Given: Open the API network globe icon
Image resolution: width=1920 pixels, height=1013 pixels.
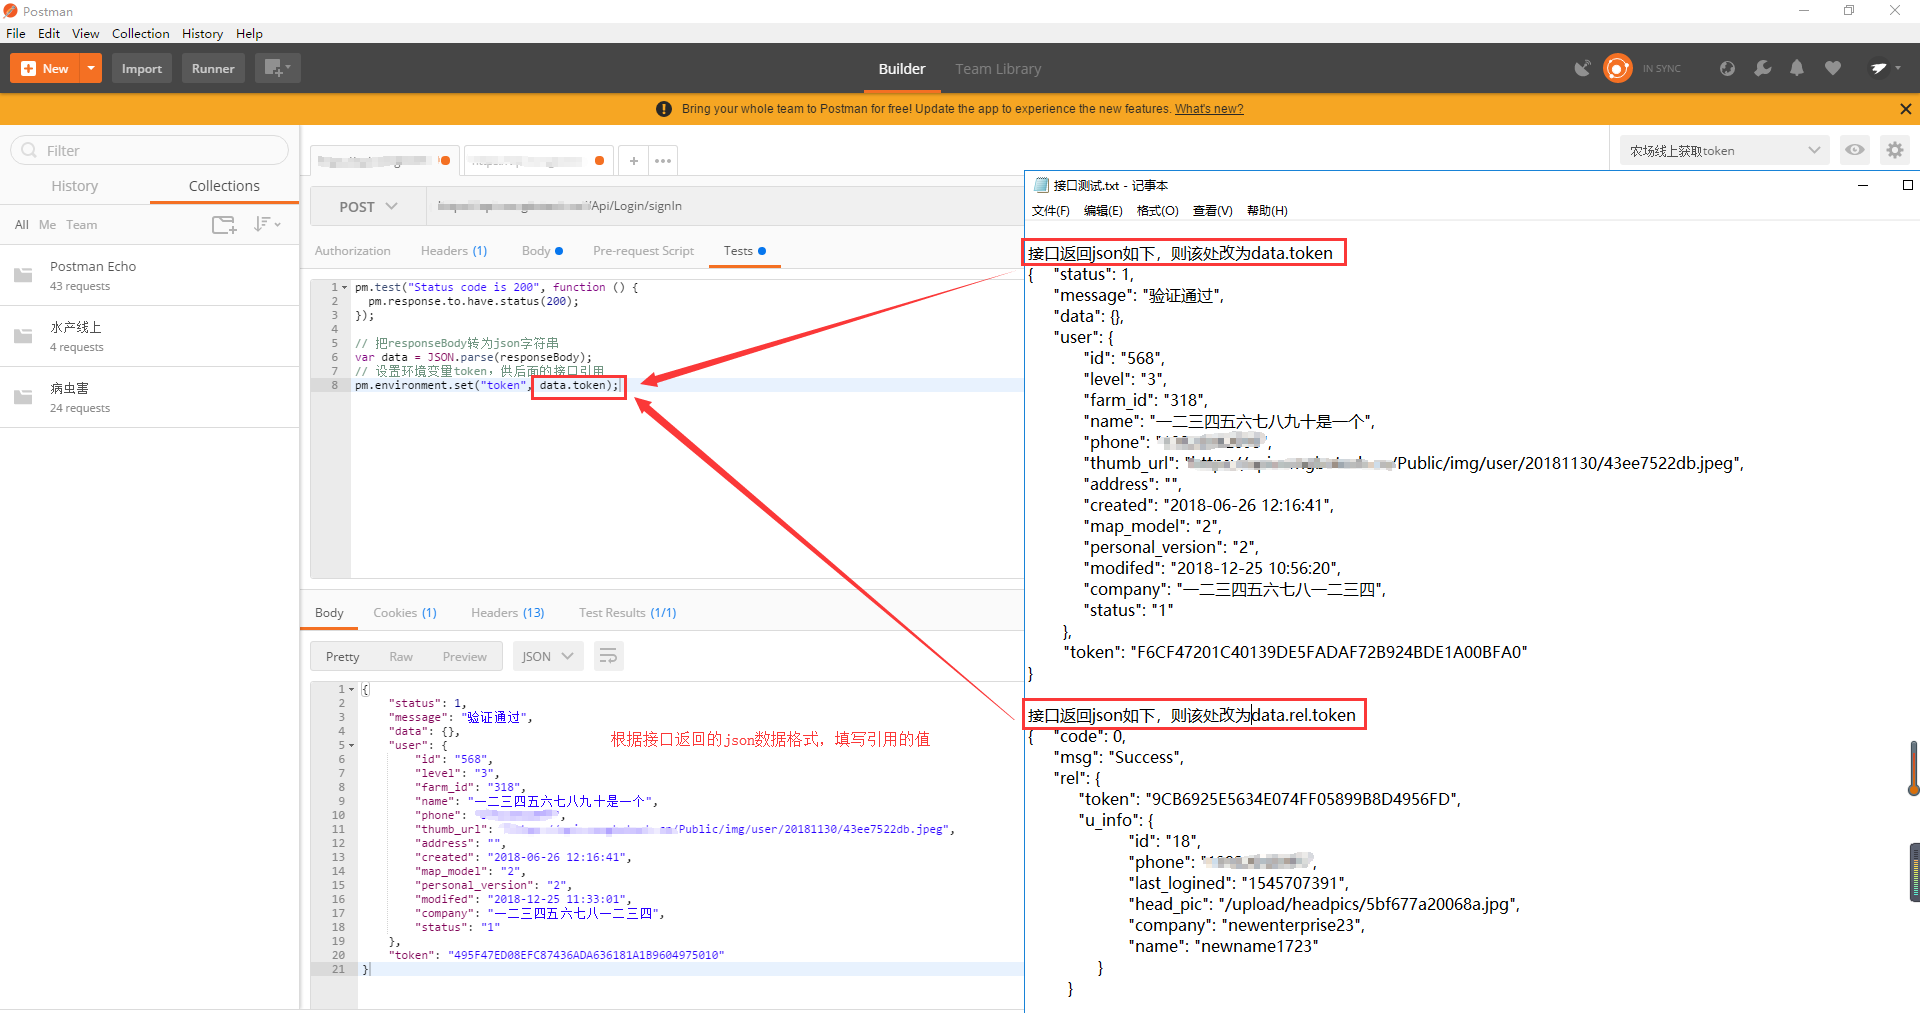Looking at the screenshot, I should click(x=1727, y=68).
